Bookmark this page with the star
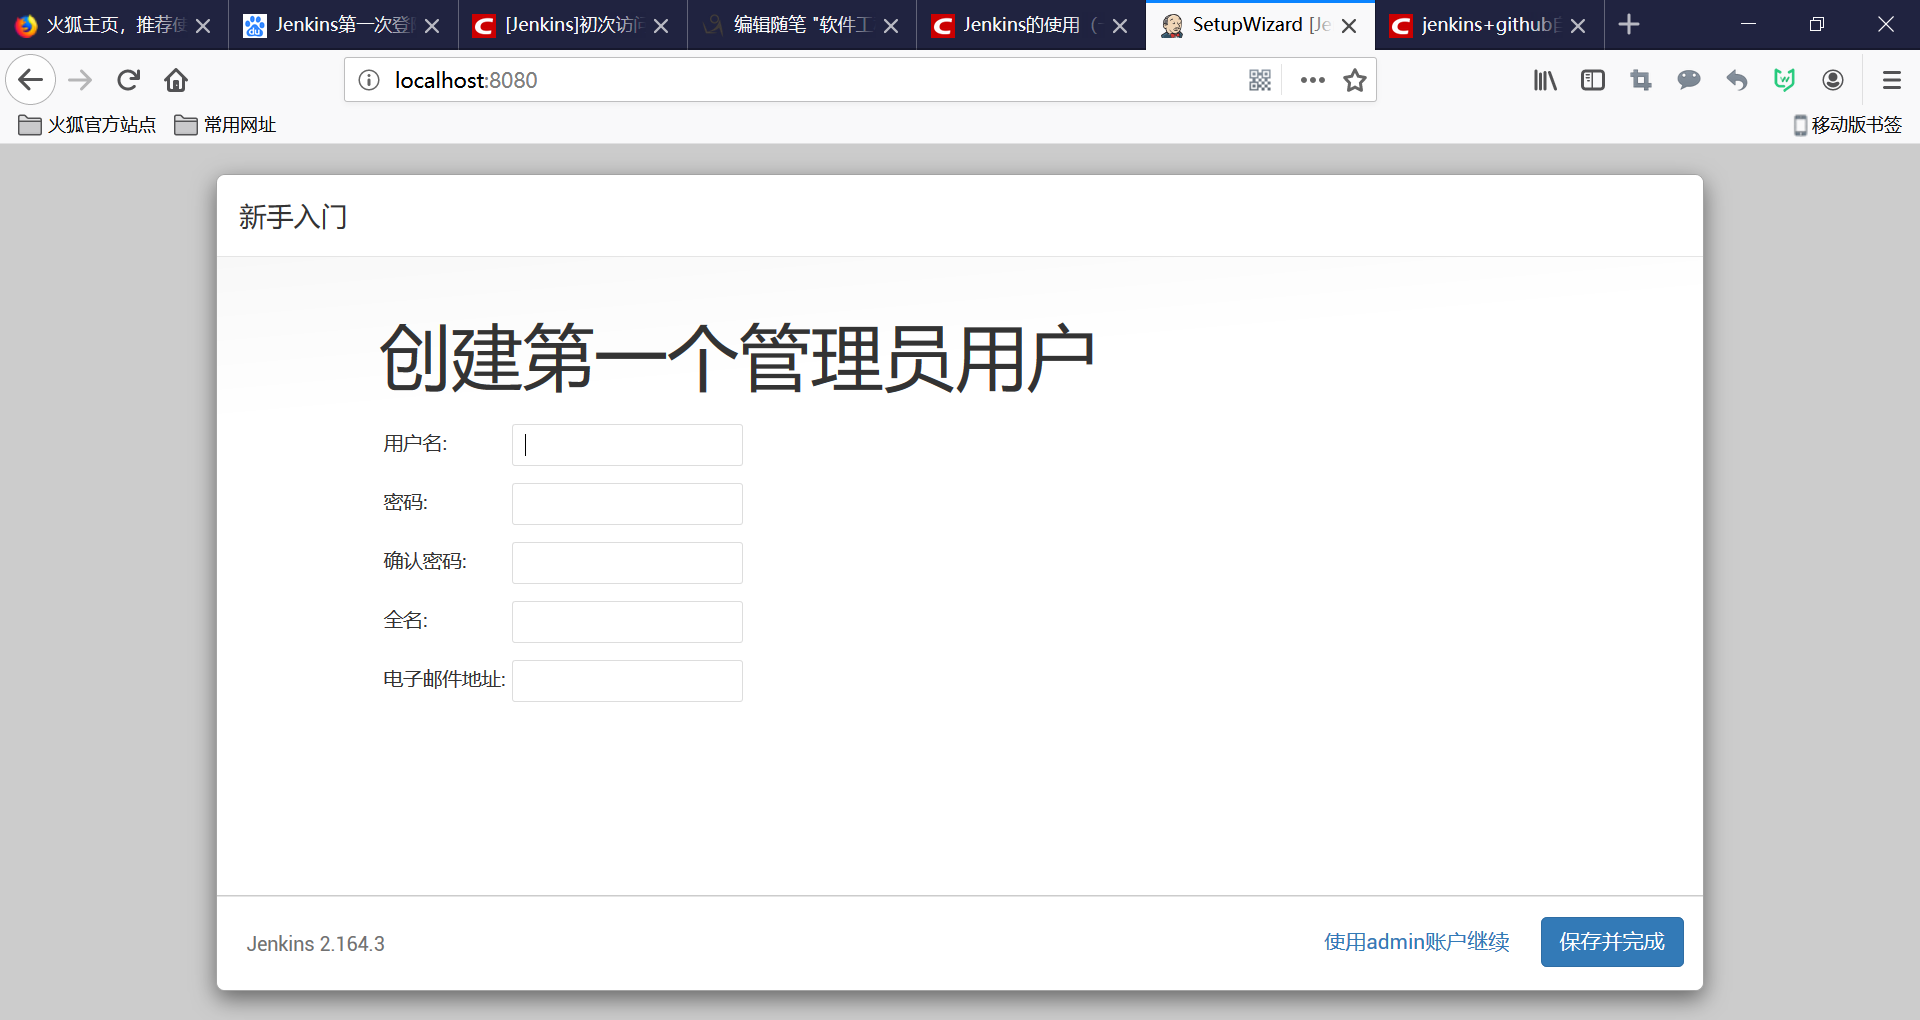The image size is (1920, 1020). 1355,80
